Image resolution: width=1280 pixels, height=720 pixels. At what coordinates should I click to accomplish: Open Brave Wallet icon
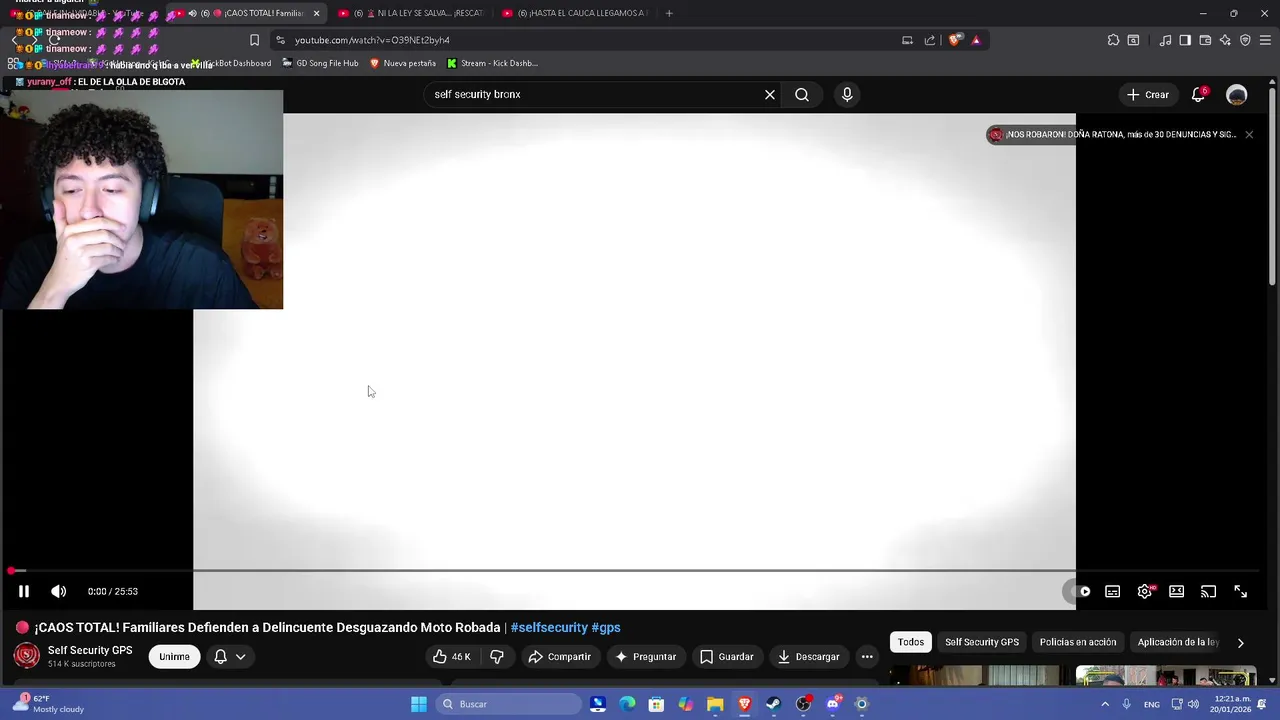click(x=1205, y=40)
